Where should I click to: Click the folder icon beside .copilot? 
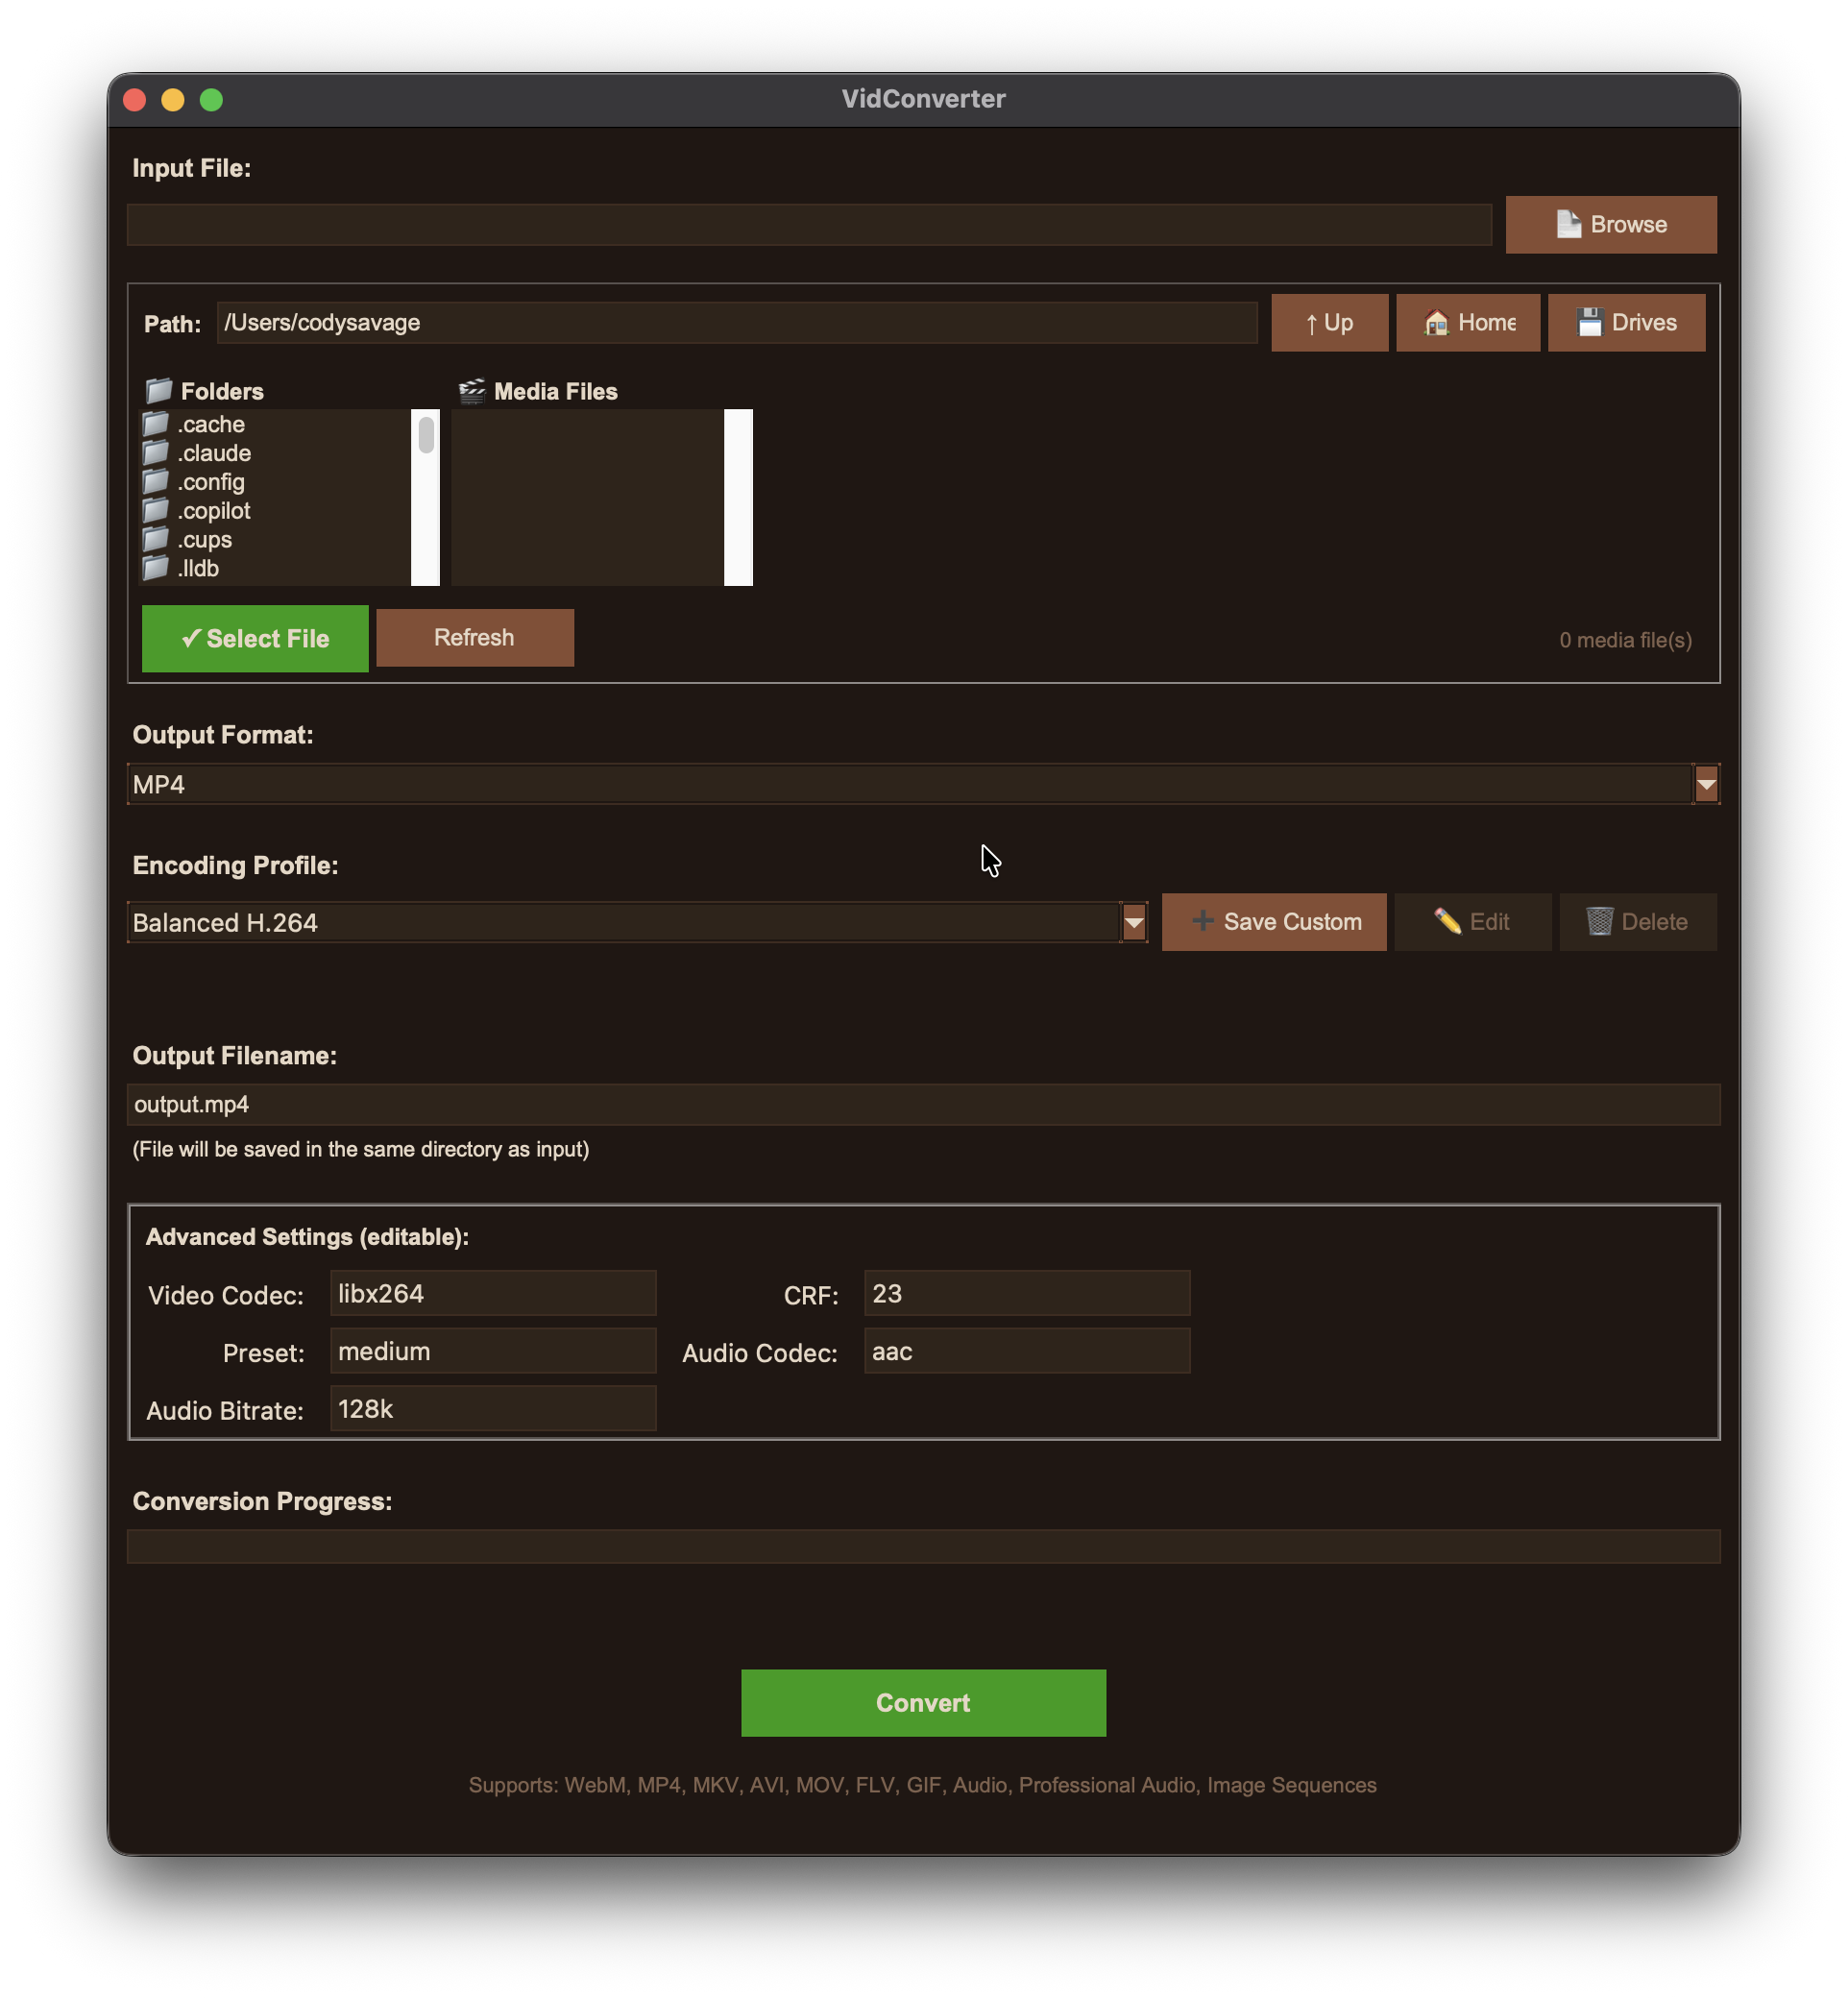tap(155, 511)
